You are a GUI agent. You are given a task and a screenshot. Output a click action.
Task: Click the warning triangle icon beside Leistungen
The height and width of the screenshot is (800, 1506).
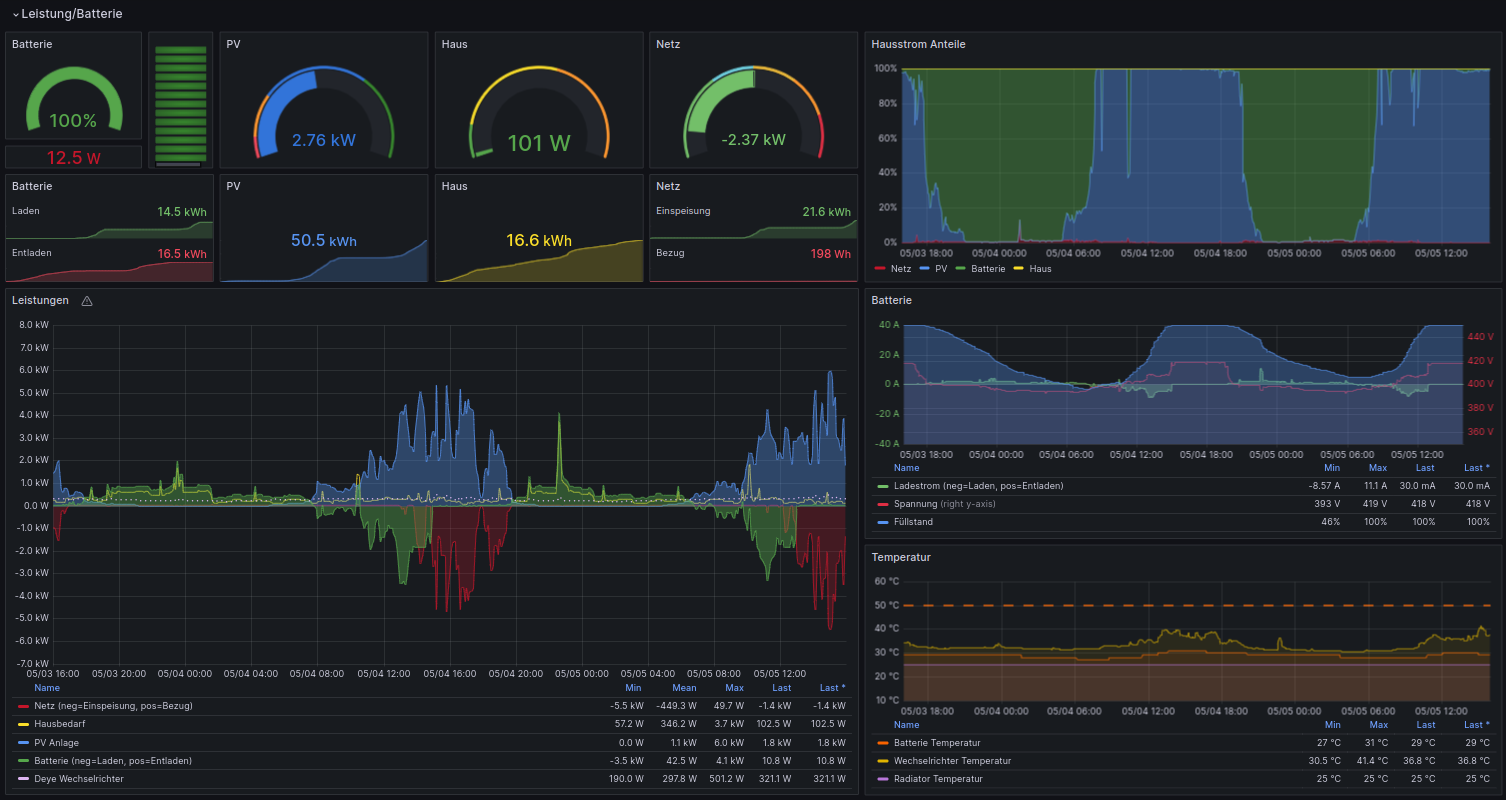[x=87, y=300]
